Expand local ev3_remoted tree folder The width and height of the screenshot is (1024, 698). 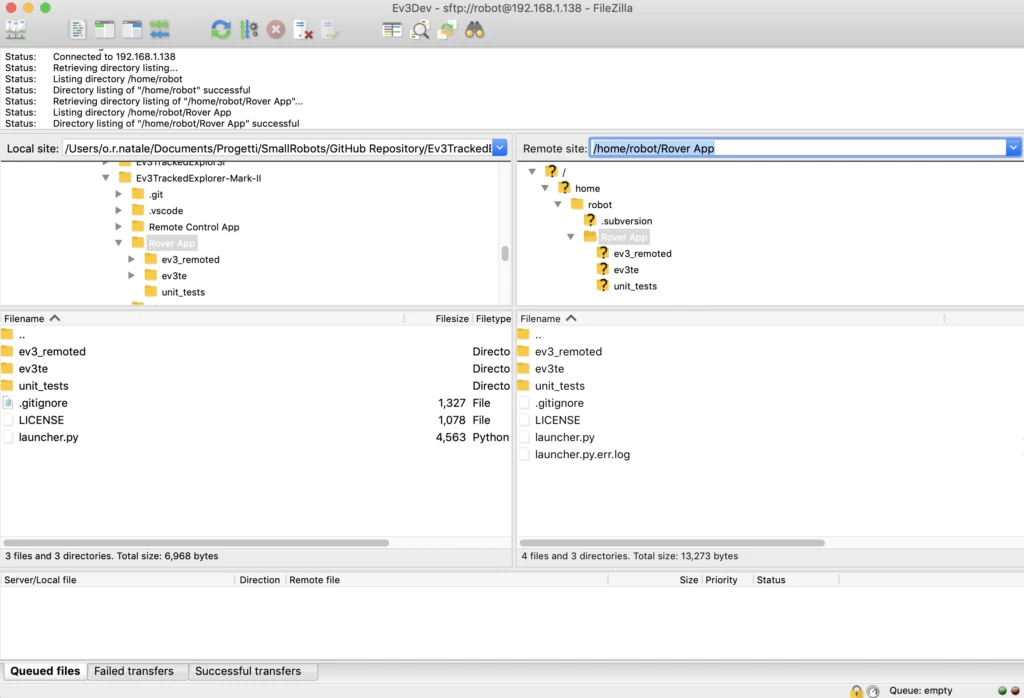point(131,259)
